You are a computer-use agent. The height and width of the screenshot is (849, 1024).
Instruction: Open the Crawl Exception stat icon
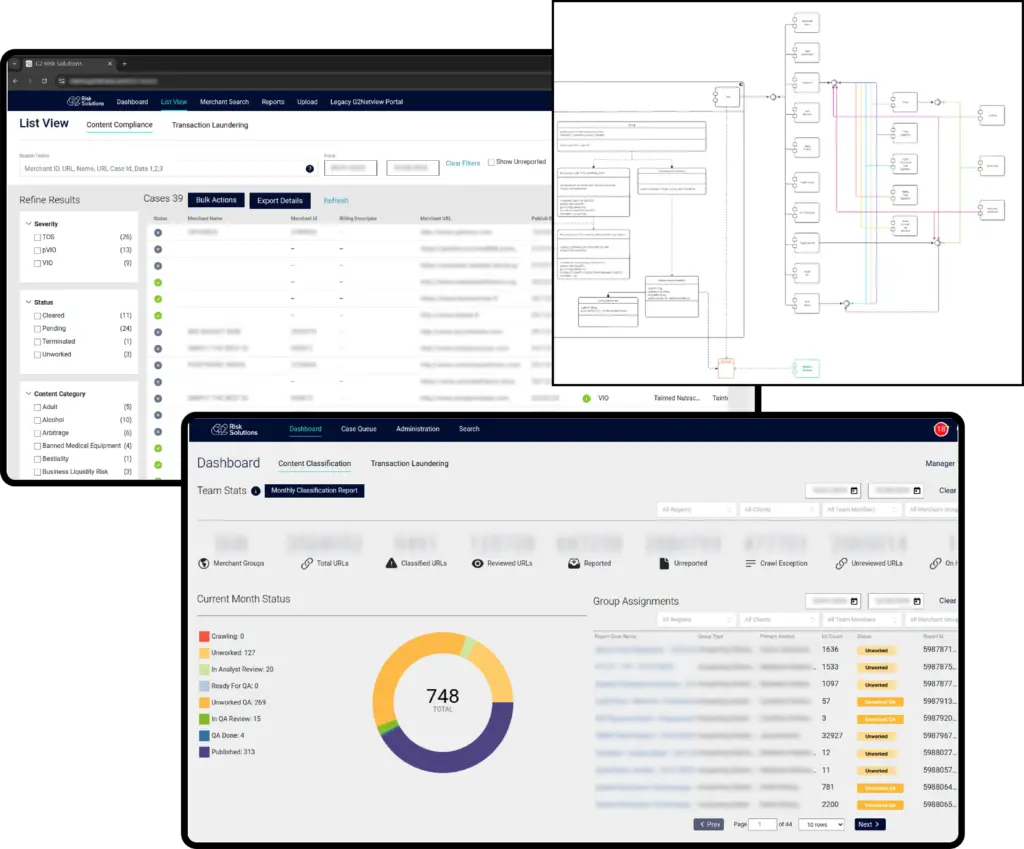pyautogui.click(x=750, y=562)
